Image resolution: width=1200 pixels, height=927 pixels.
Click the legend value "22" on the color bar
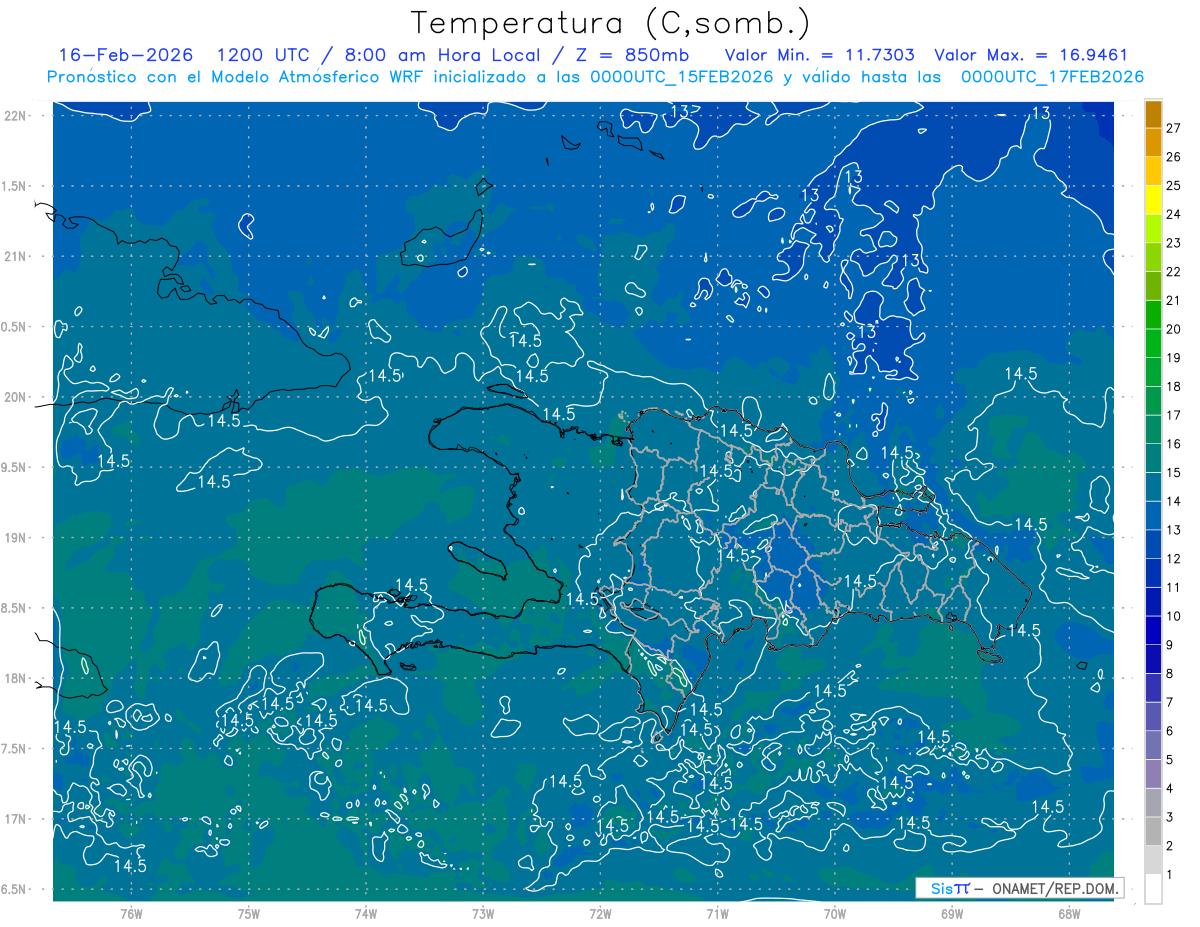1174,272
